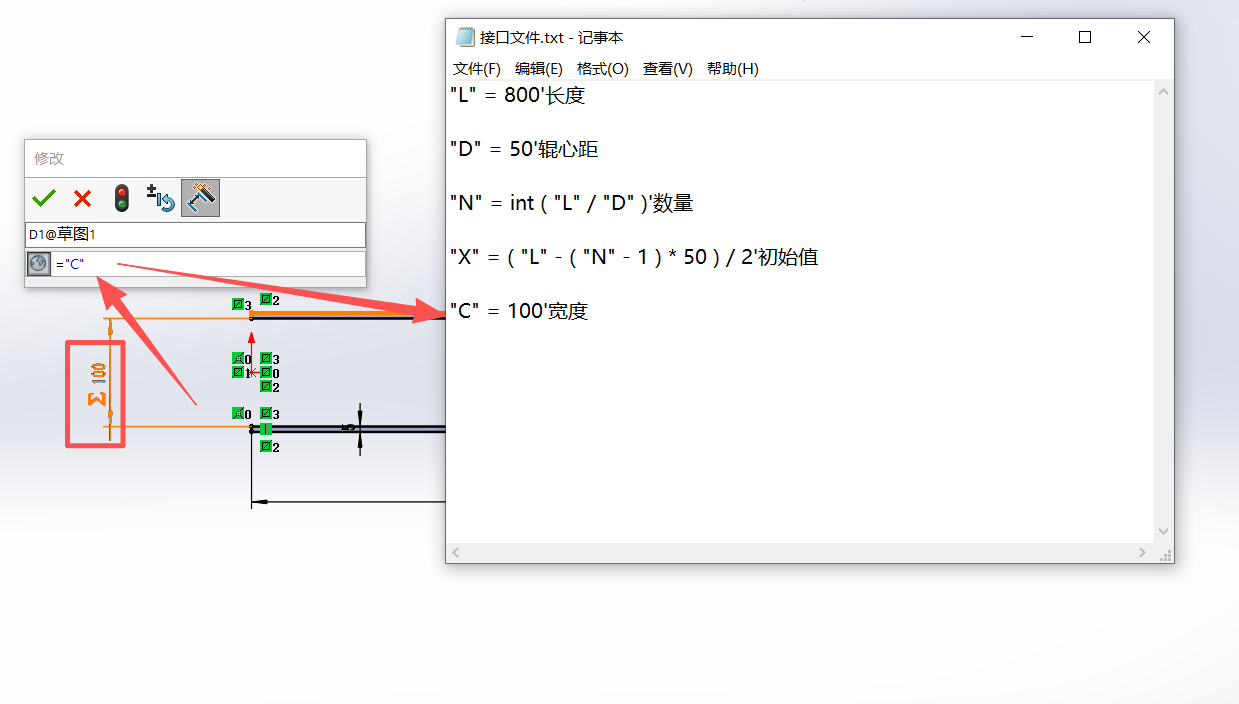Minimize the Notepad window
This screenshot has width=1239, height=704.
tap(1027, 37)
